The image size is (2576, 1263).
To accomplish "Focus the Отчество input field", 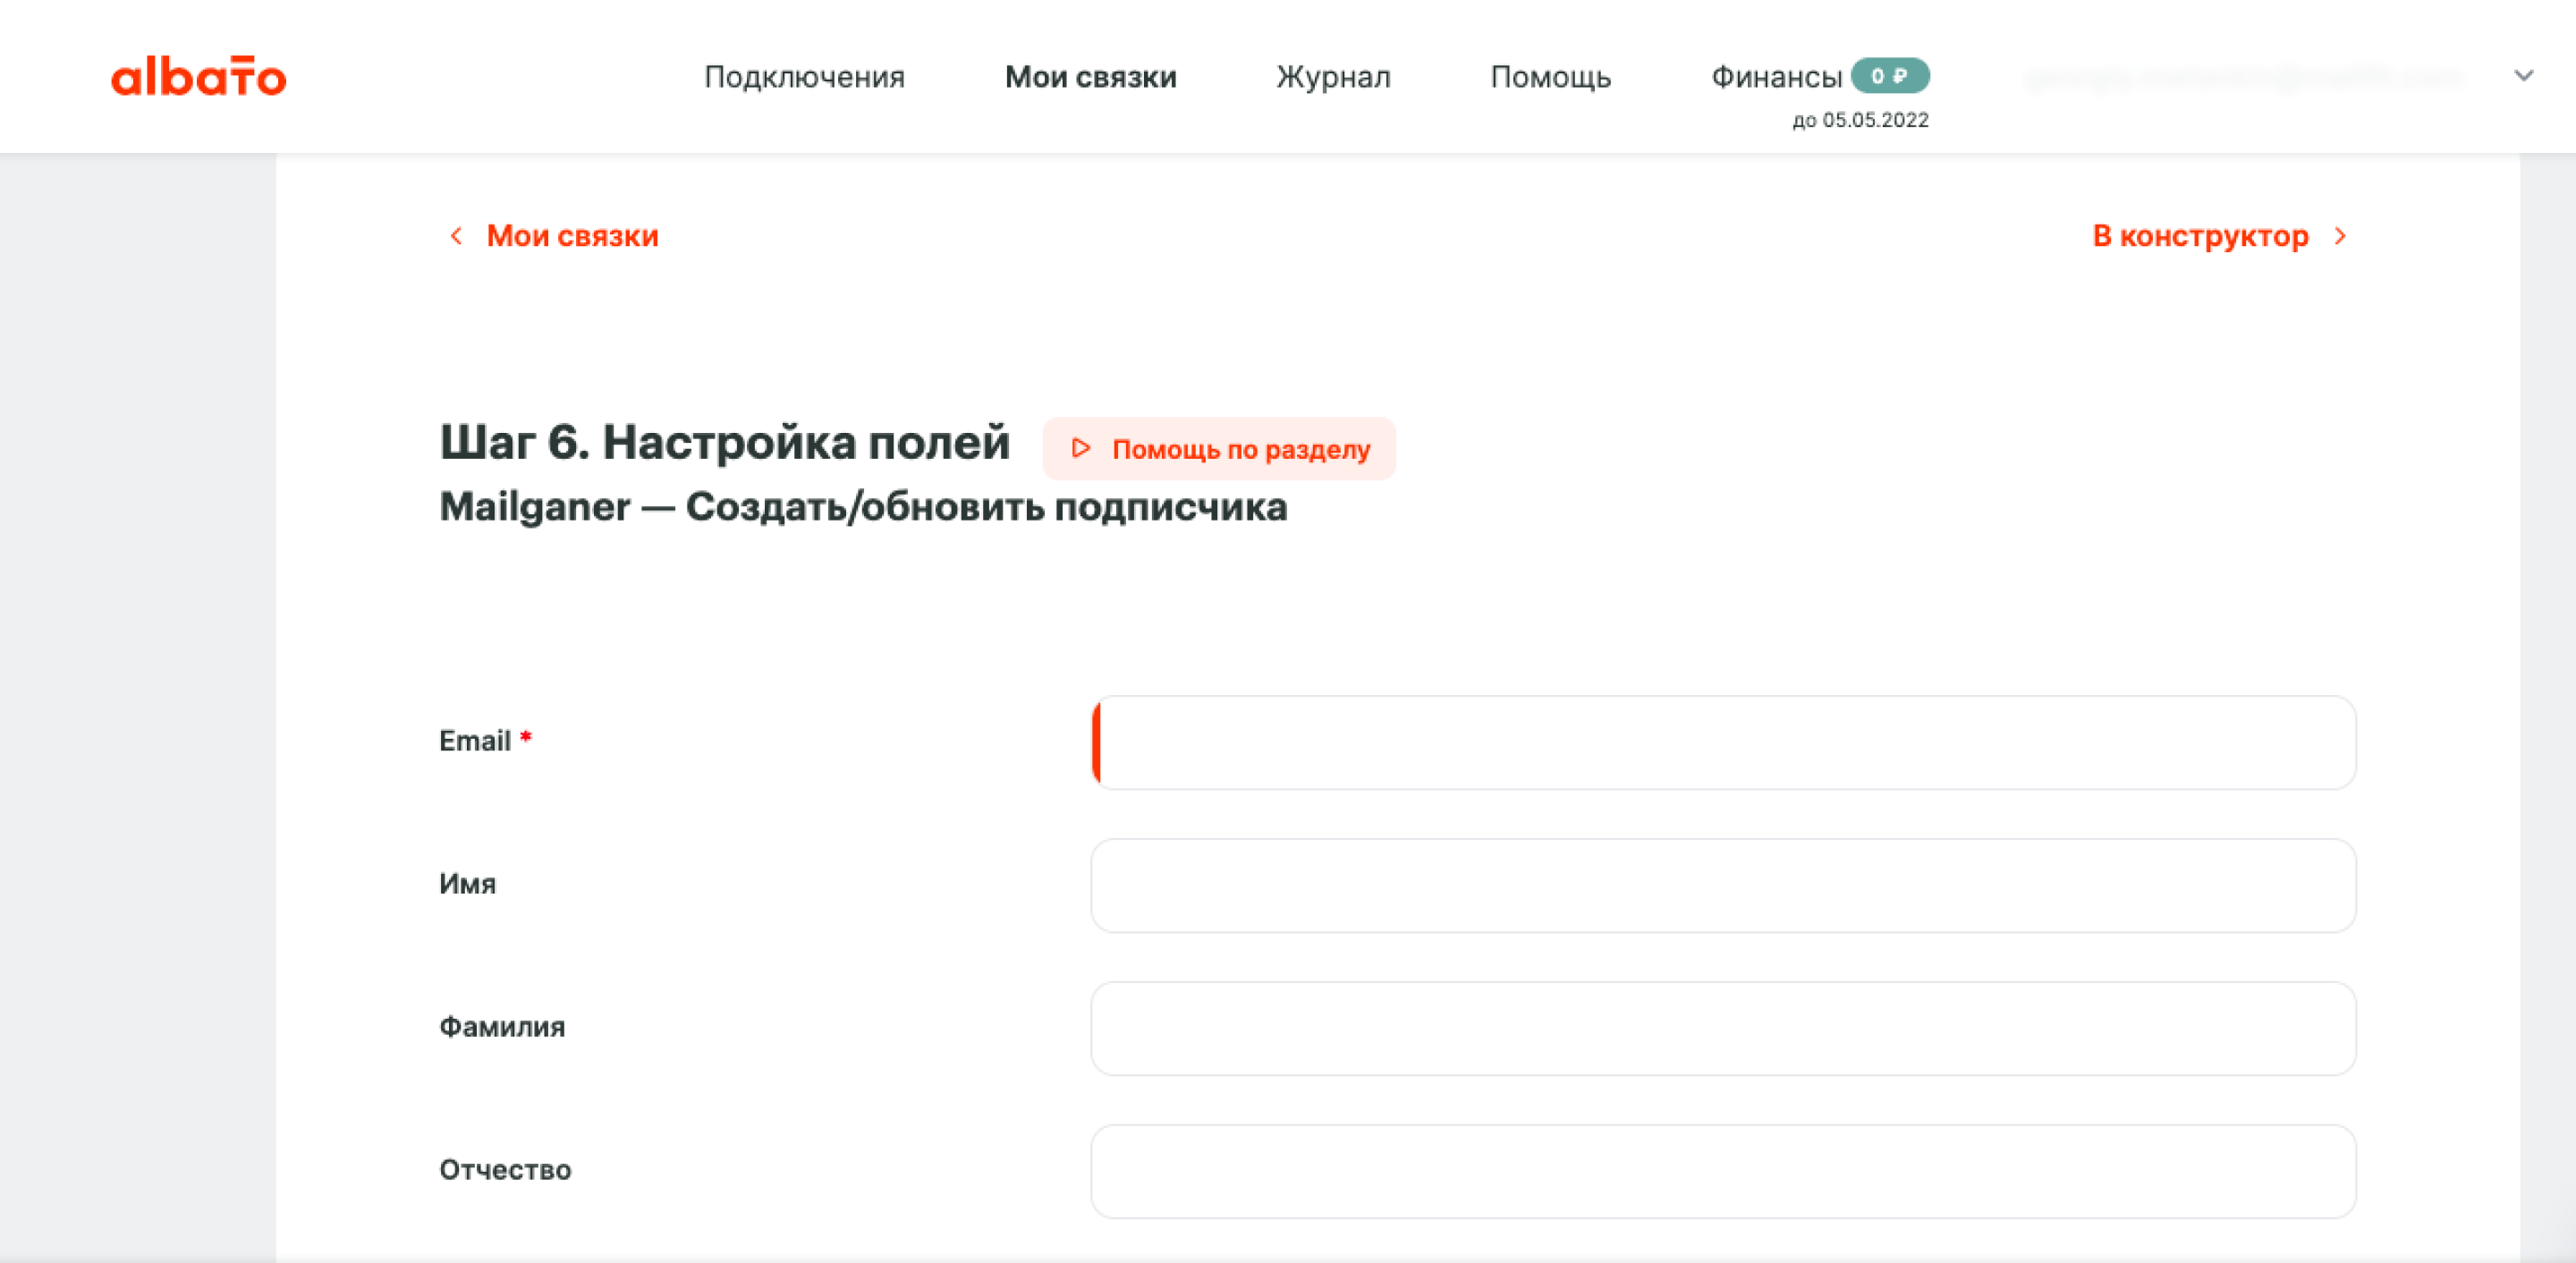I will [1723, 1171].
